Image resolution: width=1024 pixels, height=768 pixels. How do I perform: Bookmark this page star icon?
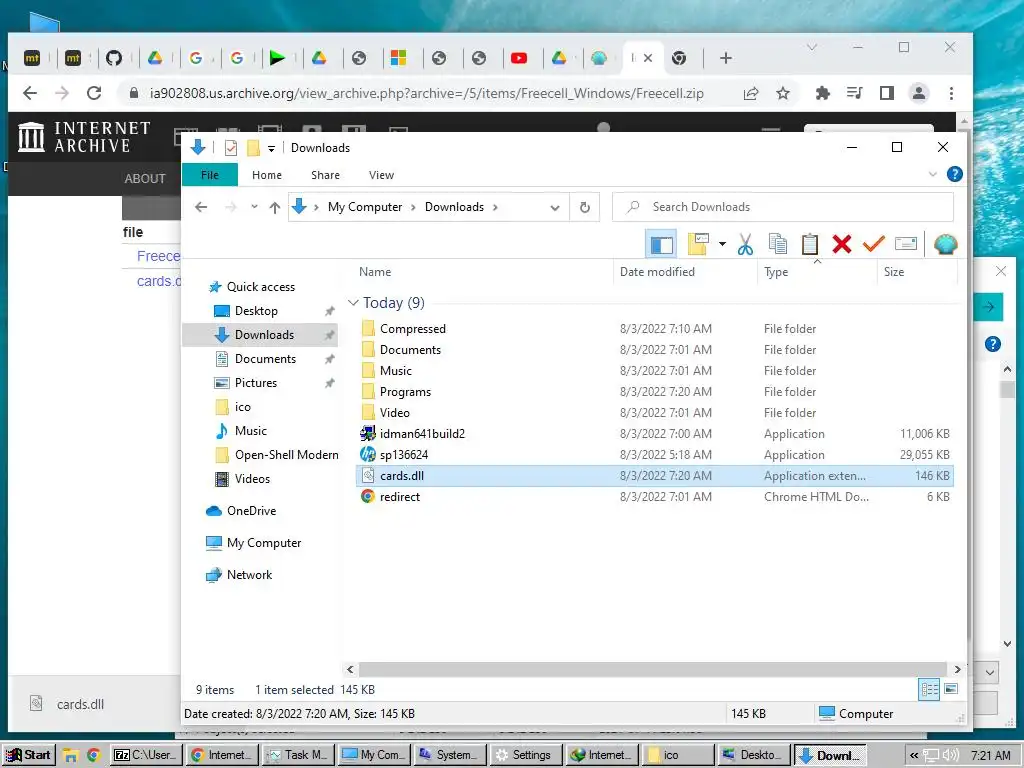click(783, 93)
